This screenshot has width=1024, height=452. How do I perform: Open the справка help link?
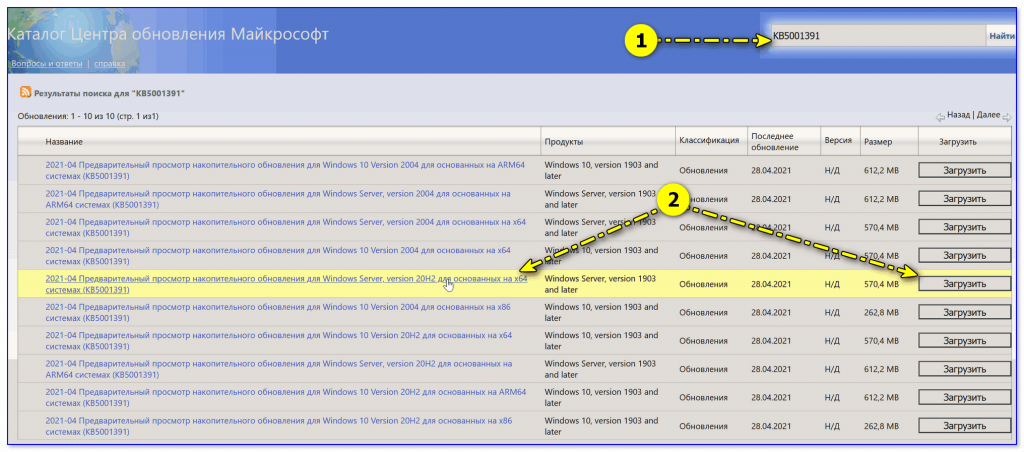pos(109,64)
